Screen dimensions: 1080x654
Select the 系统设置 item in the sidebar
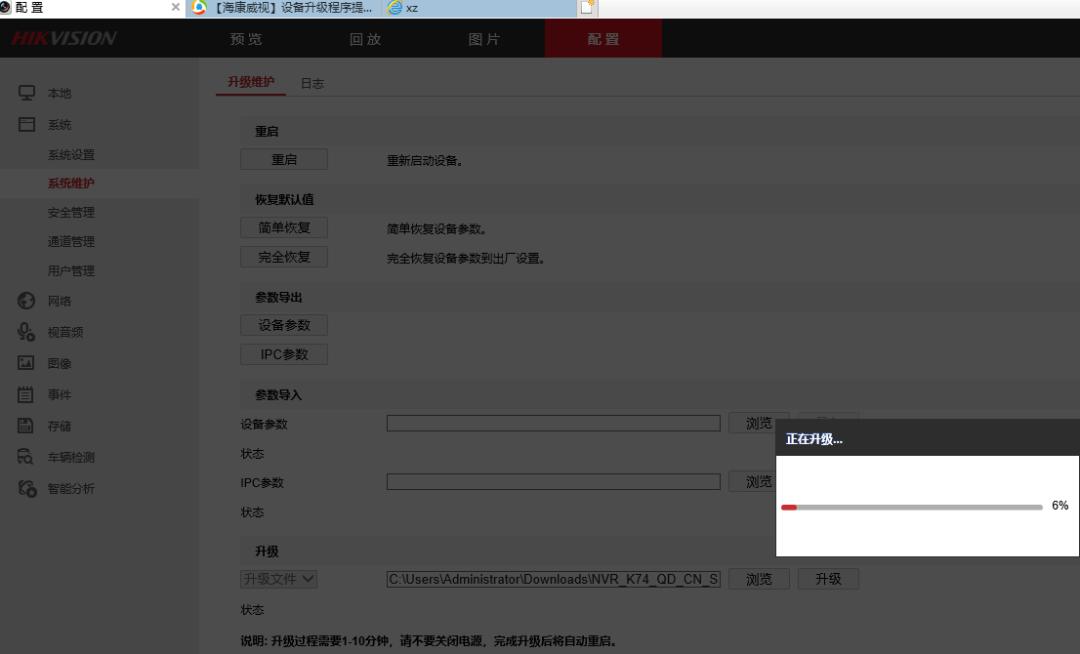70,154
